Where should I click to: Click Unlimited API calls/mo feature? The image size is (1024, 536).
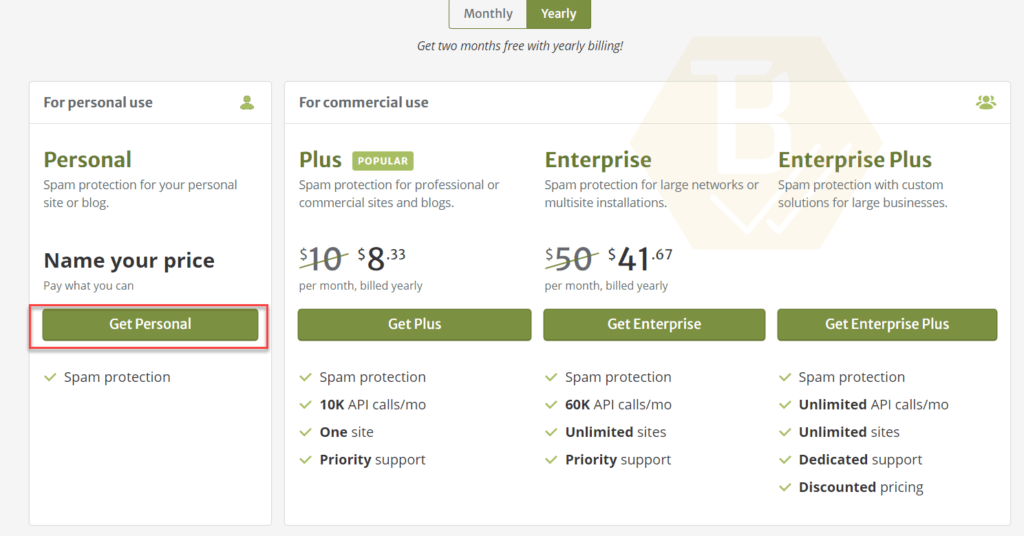874,405
